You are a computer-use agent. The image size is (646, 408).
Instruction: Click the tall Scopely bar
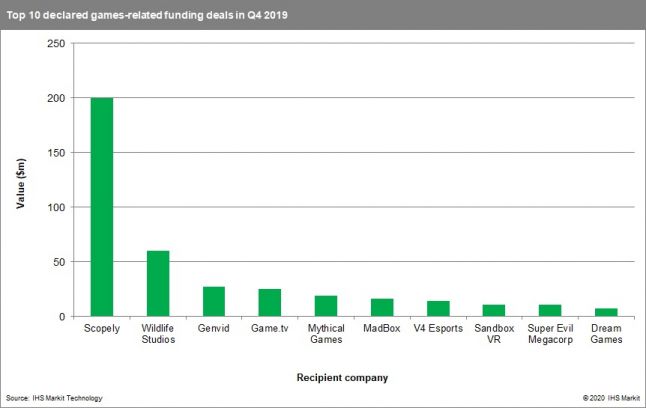pos(101,207)
